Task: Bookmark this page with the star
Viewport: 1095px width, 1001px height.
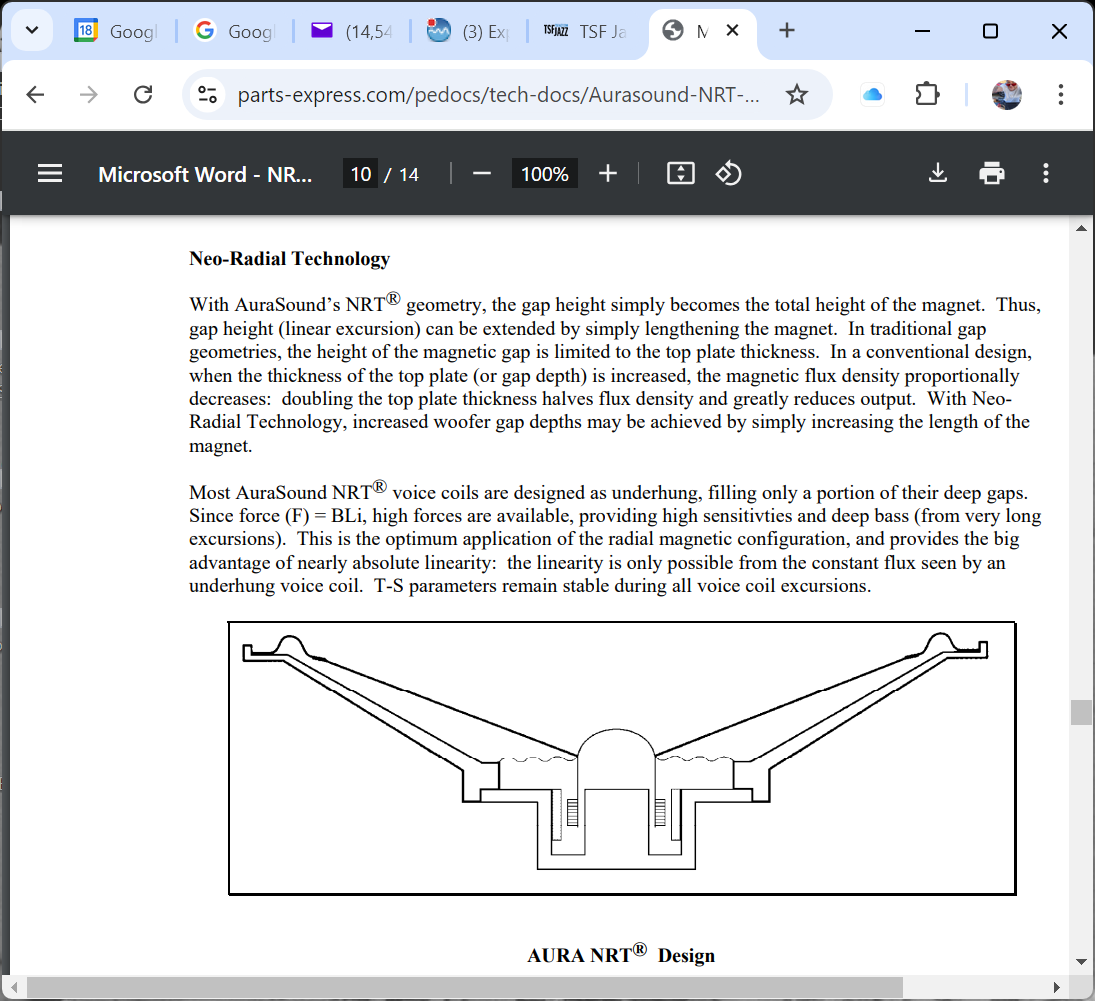Action: [797, 94]
